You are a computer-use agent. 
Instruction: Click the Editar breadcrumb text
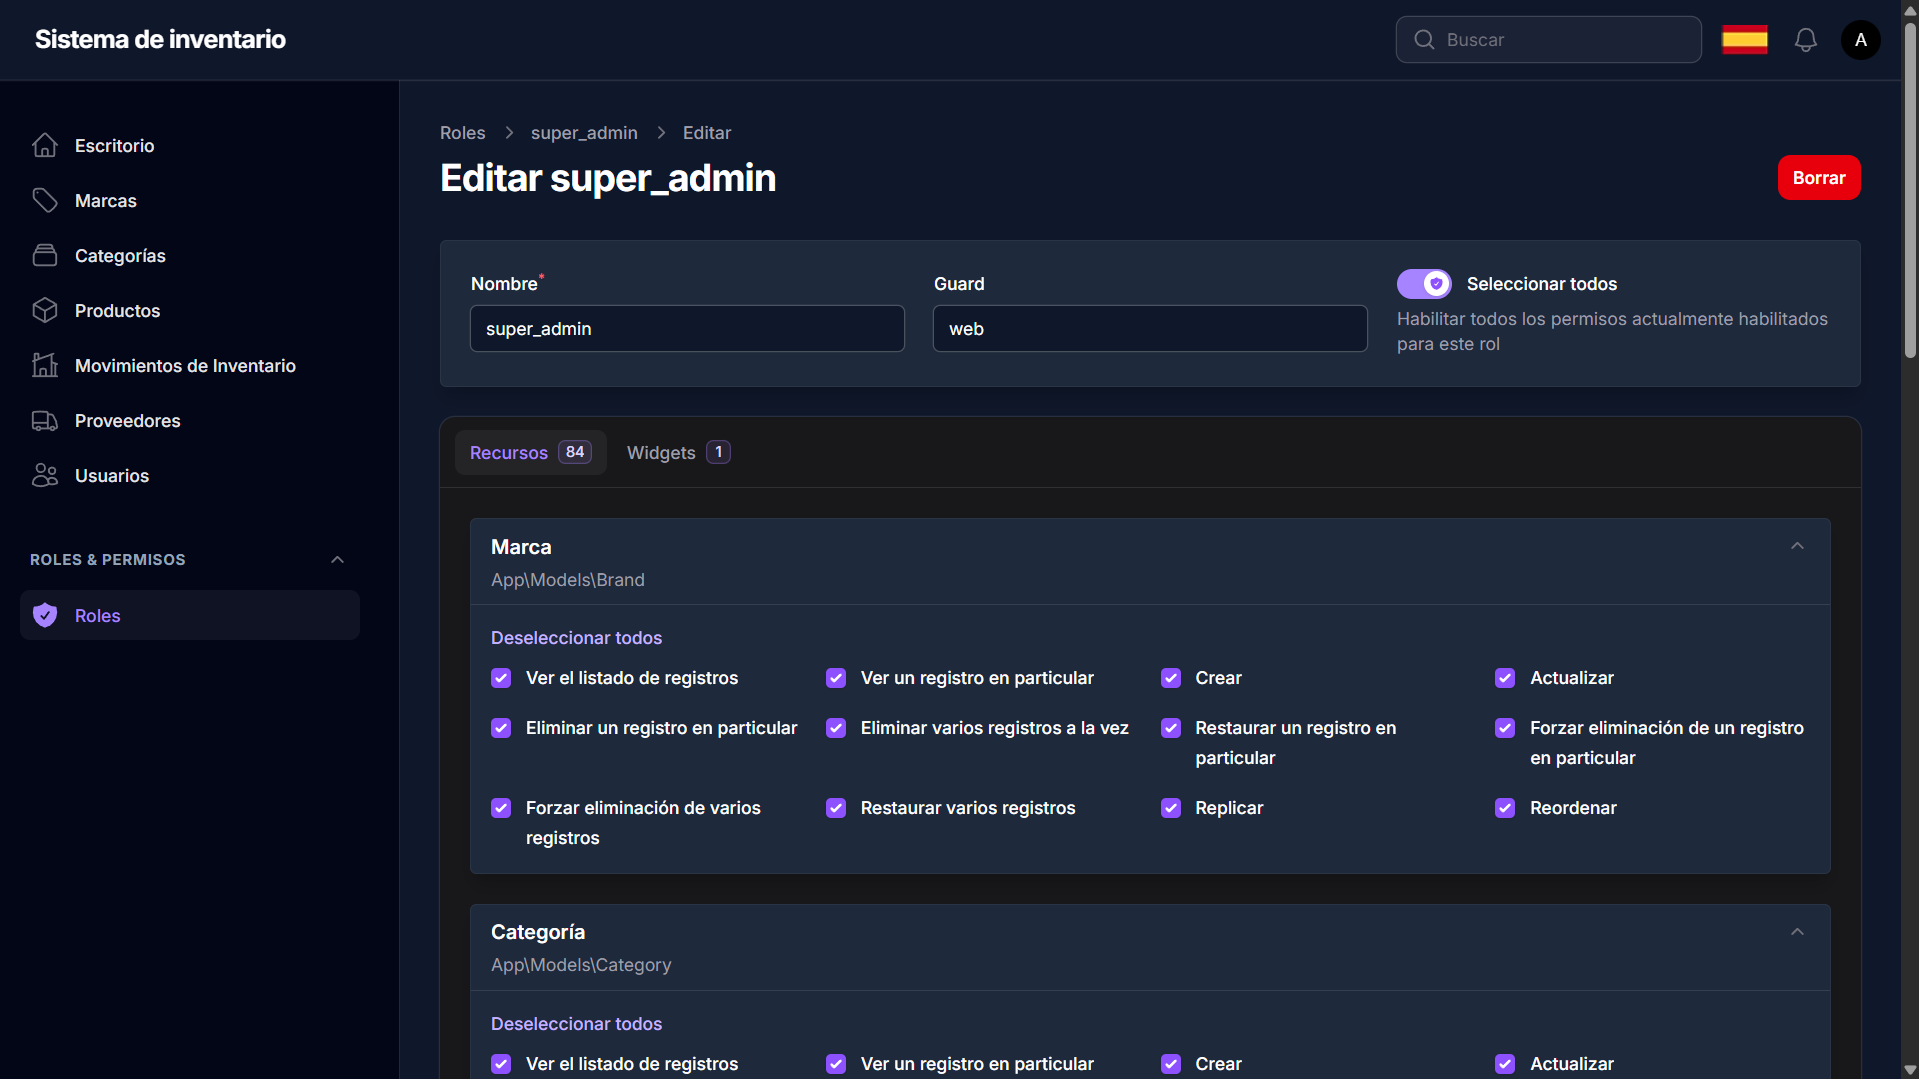point(707,133)
